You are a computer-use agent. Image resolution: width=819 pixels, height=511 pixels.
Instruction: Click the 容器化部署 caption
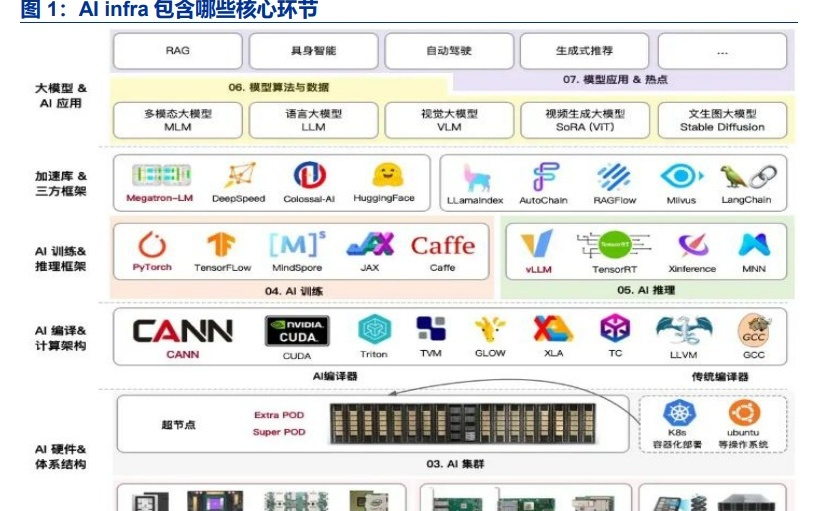[677, 445]
